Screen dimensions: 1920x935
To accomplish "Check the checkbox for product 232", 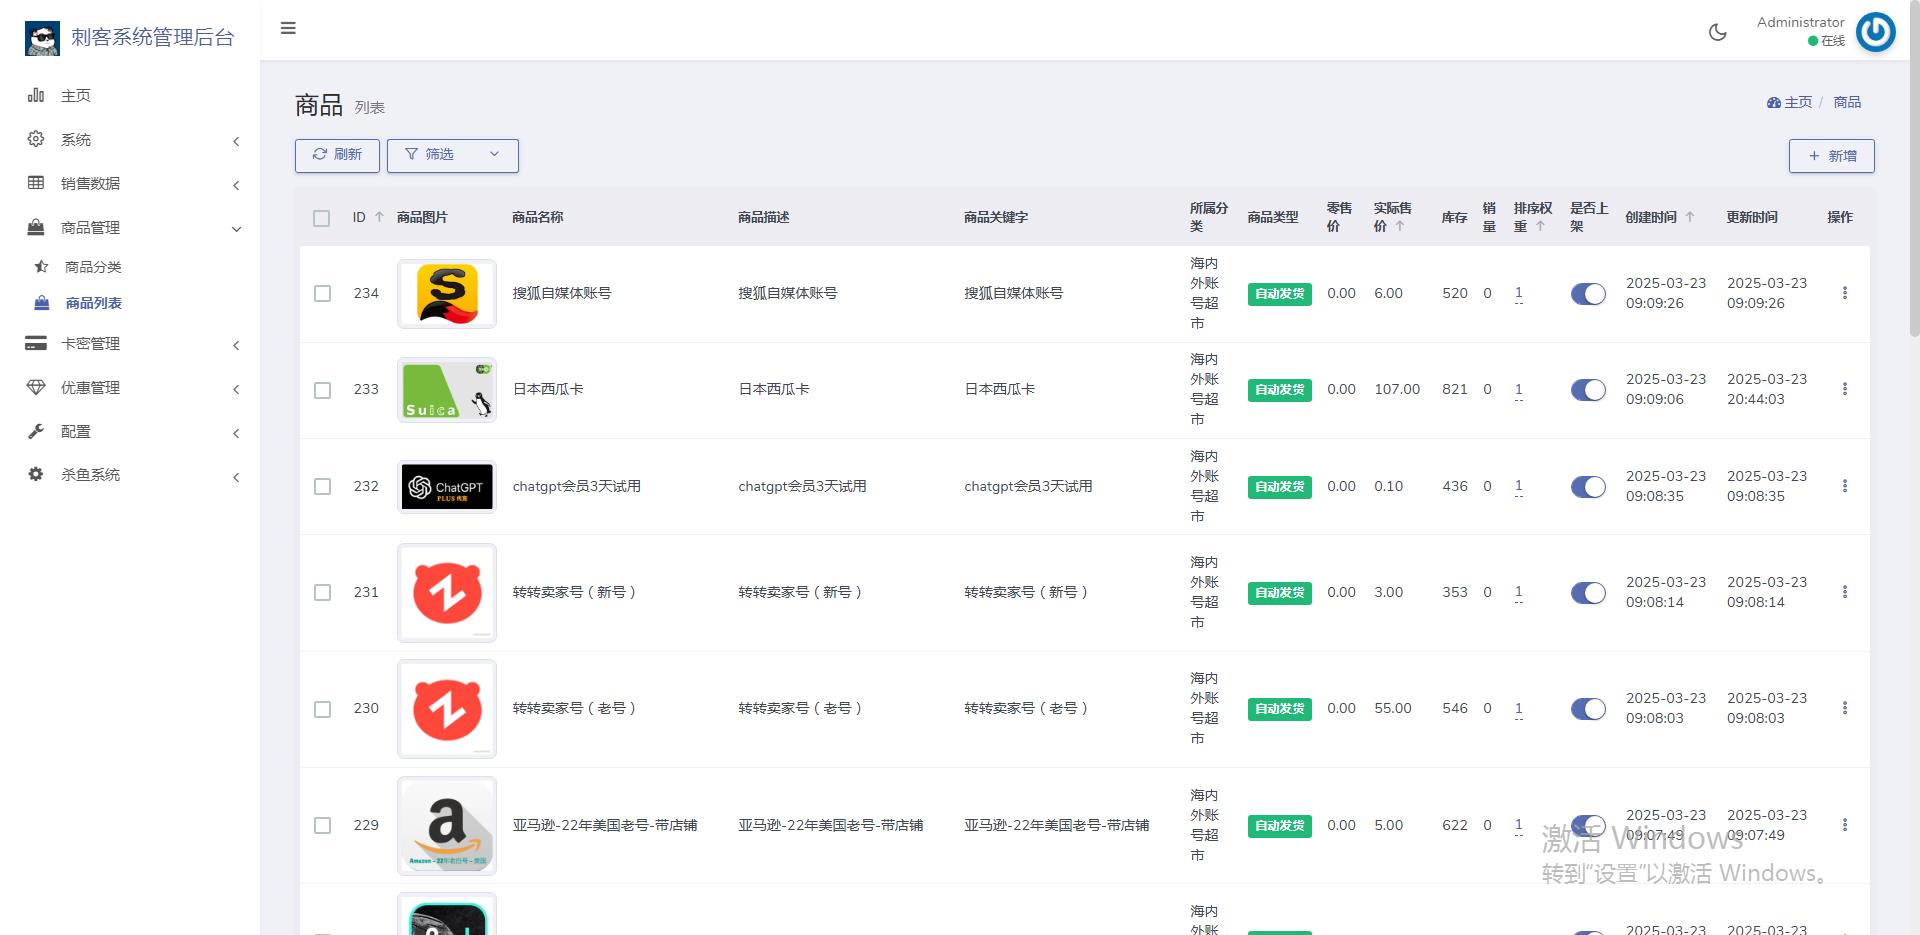I will coord(322,487).
